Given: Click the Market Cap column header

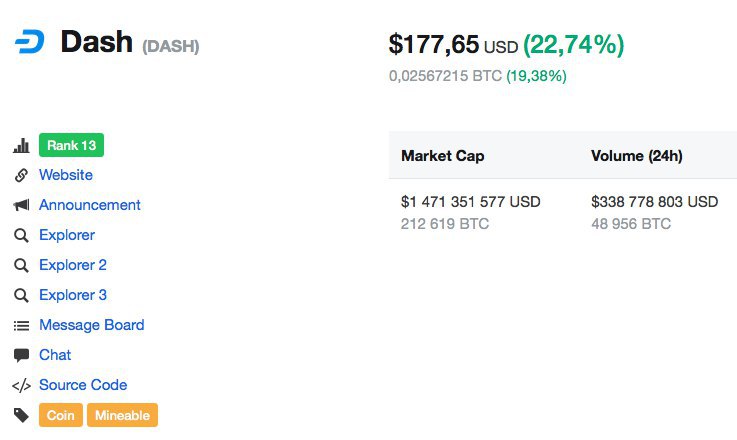Looking at the screenshot, I should pyautogui.click(x=443, y=156).
